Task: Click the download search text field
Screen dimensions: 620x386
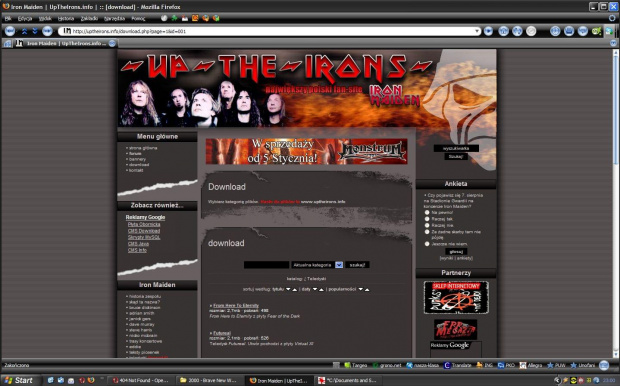Action: pos(267,265)
